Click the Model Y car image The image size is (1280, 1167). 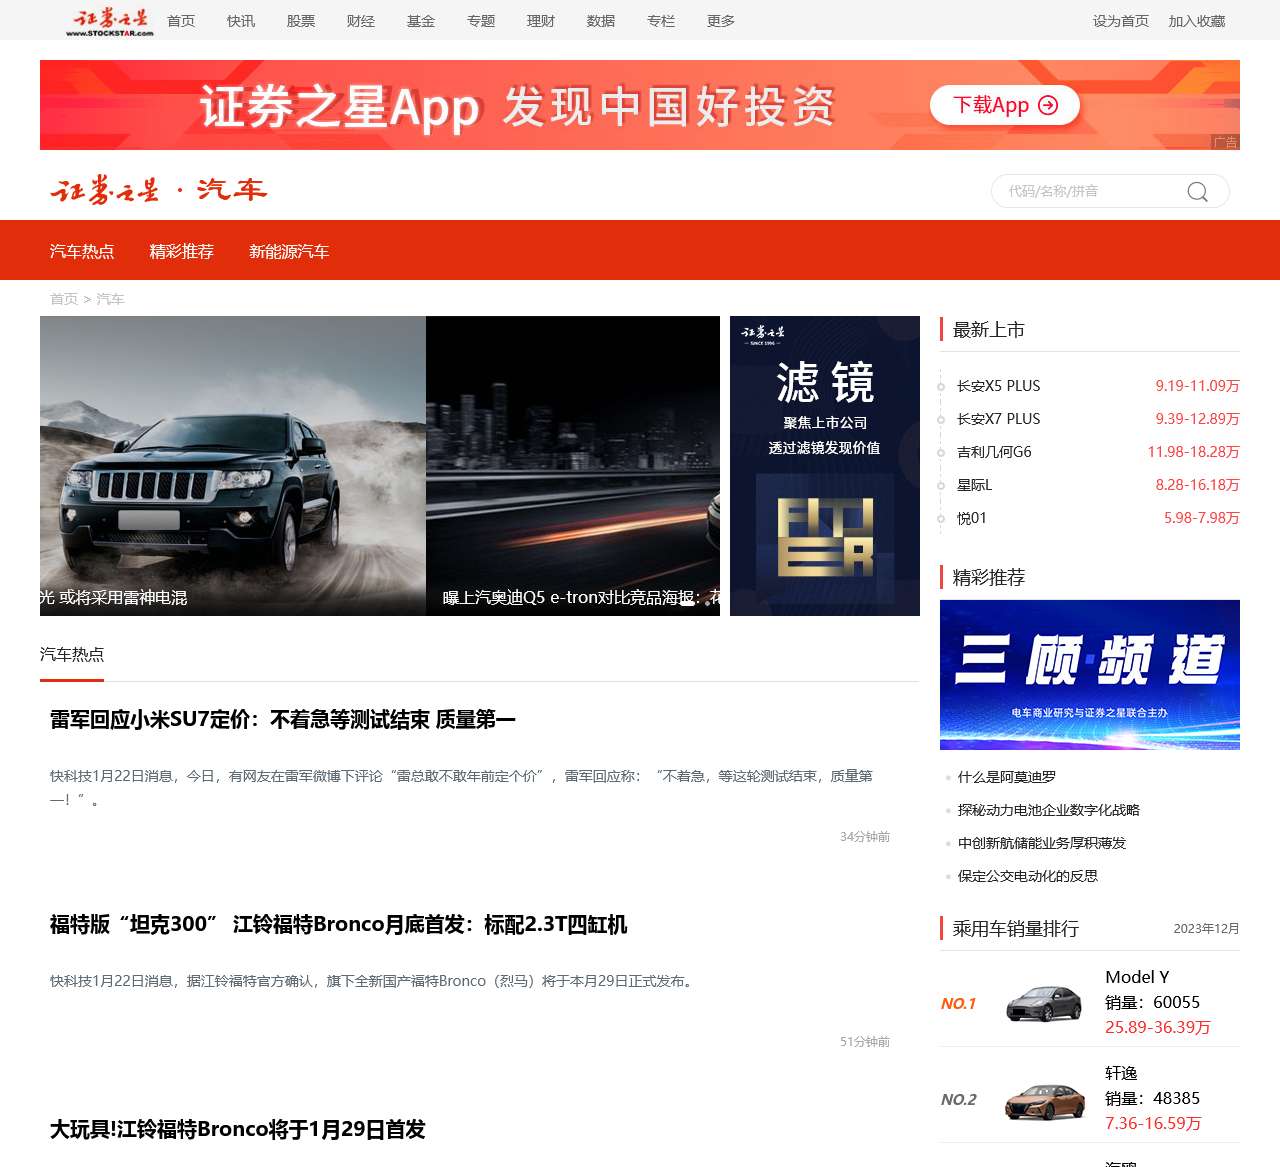(1044, 1003)
